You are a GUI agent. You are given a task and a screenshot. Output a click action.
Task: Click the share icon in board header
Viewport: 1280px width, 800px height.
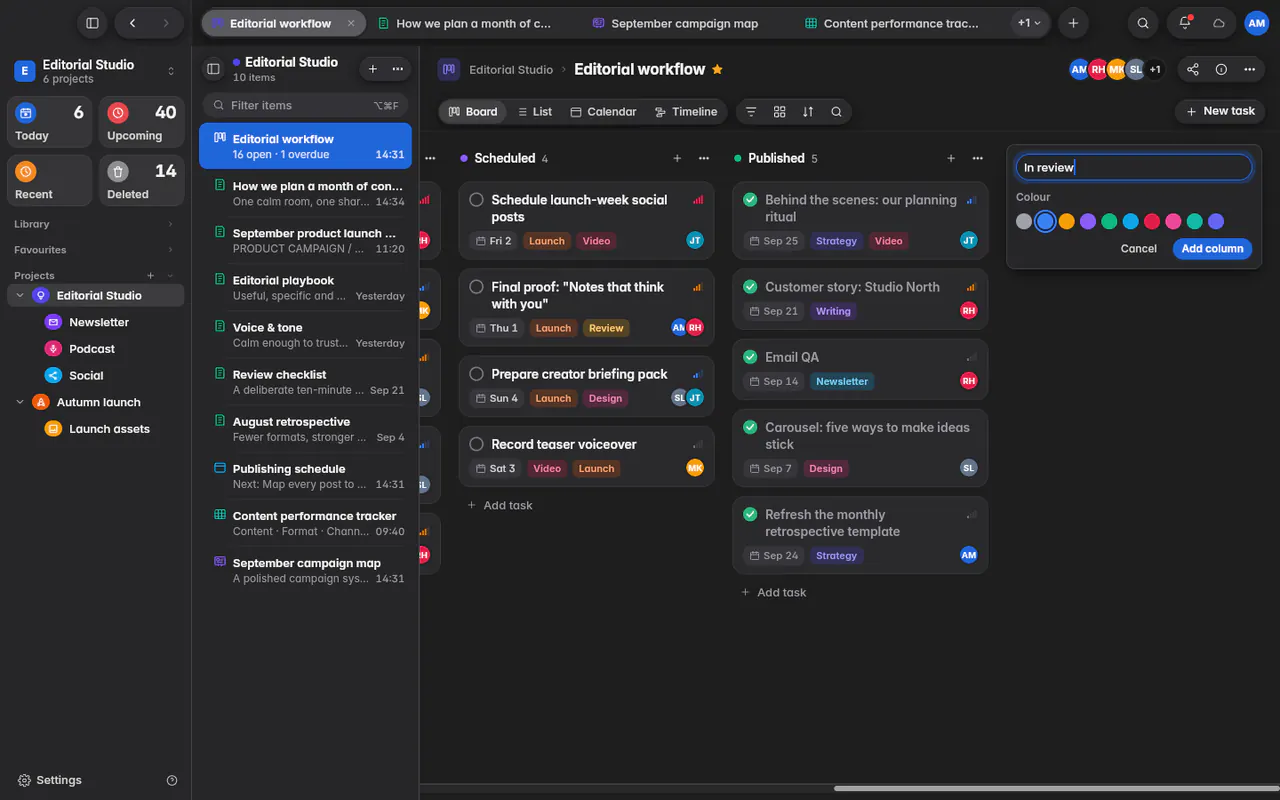click(1193, 69)
